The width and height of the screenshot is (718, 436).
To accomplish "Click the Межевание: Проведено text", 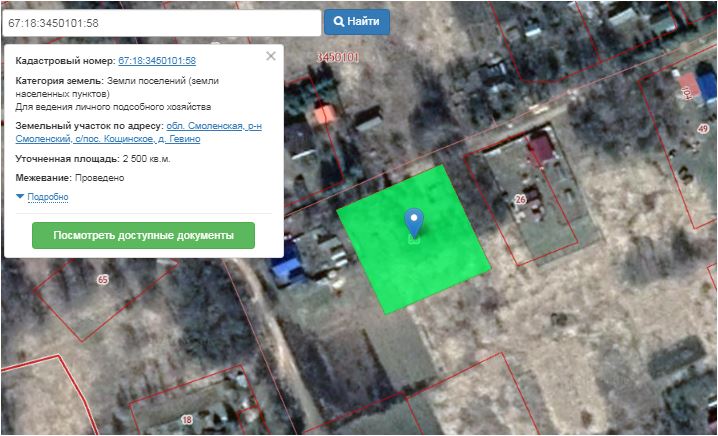I will tap(70, 178).
